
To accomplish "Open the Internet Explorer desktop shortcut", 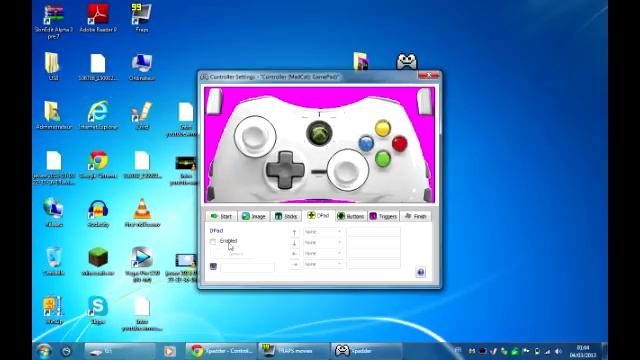I will click(x=98, y=116).
